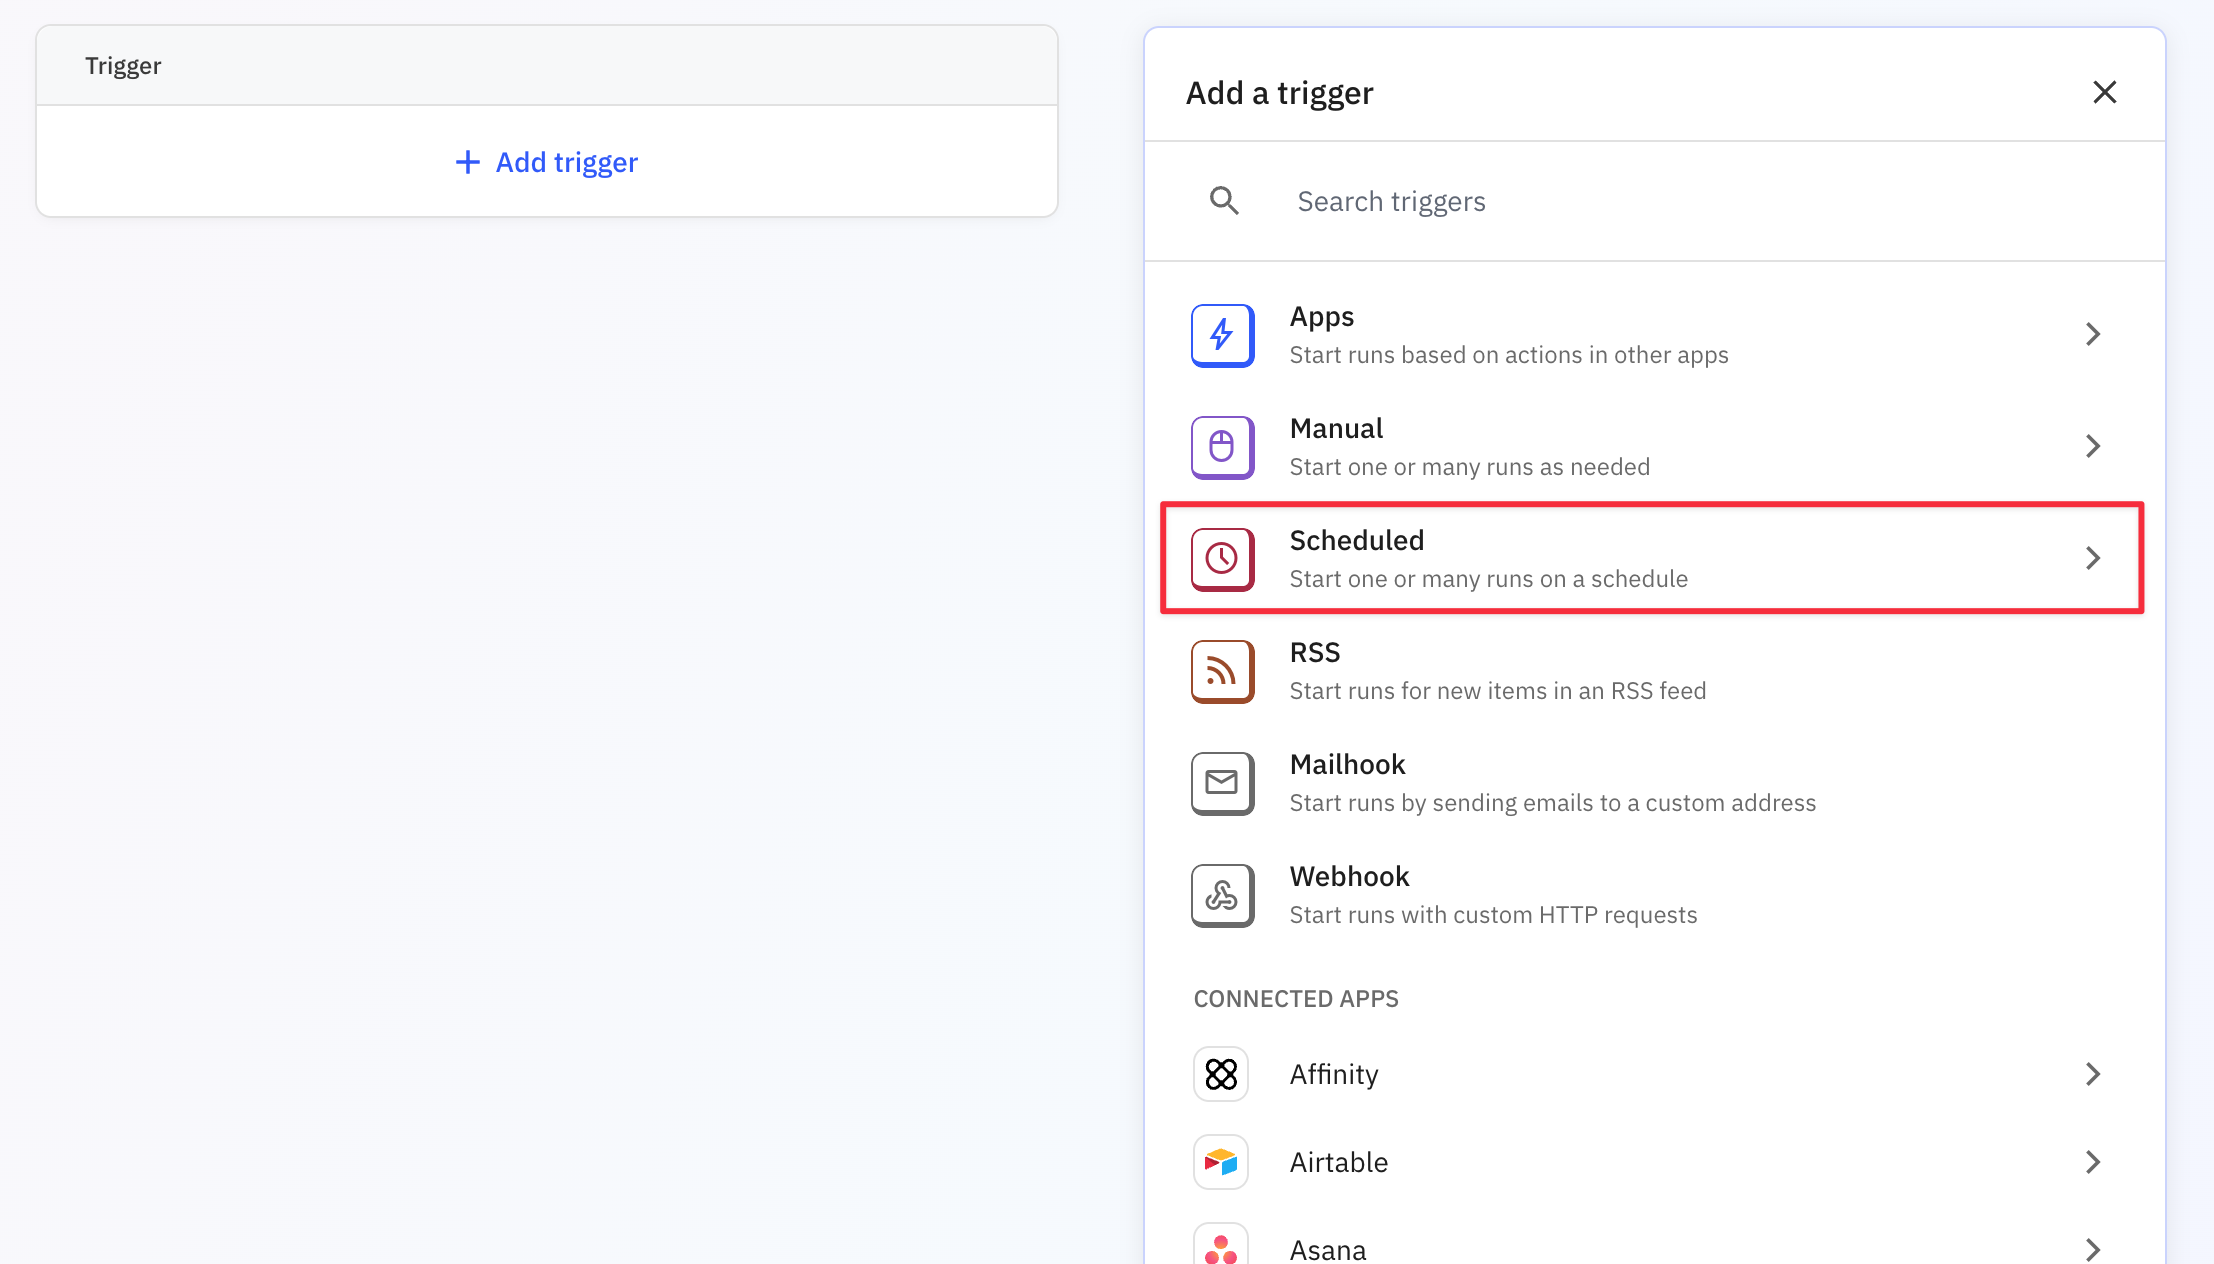
Task: Close the Add a trigger panel
Action: (2105, 92)
